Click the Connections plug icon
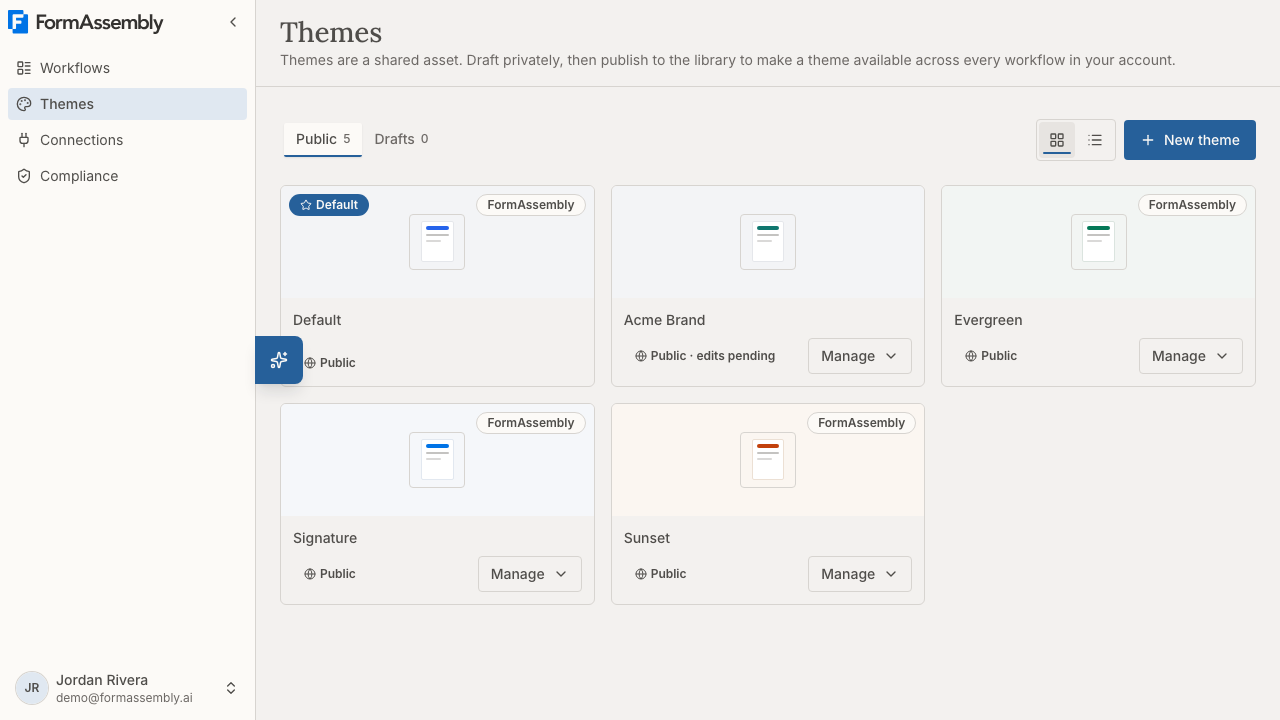The height and width of the screenshot is (720, 1280). pos(24,140)
